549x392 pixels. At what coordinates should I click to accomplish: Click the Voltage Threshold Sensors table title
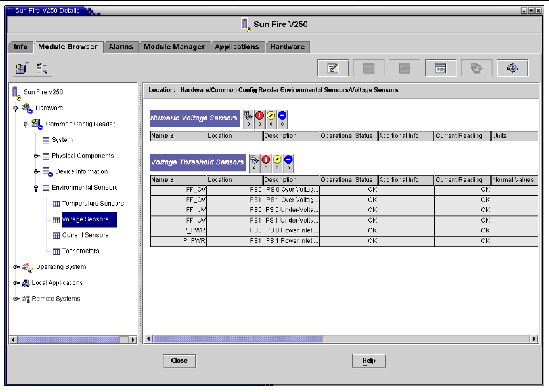pos(198,162)
